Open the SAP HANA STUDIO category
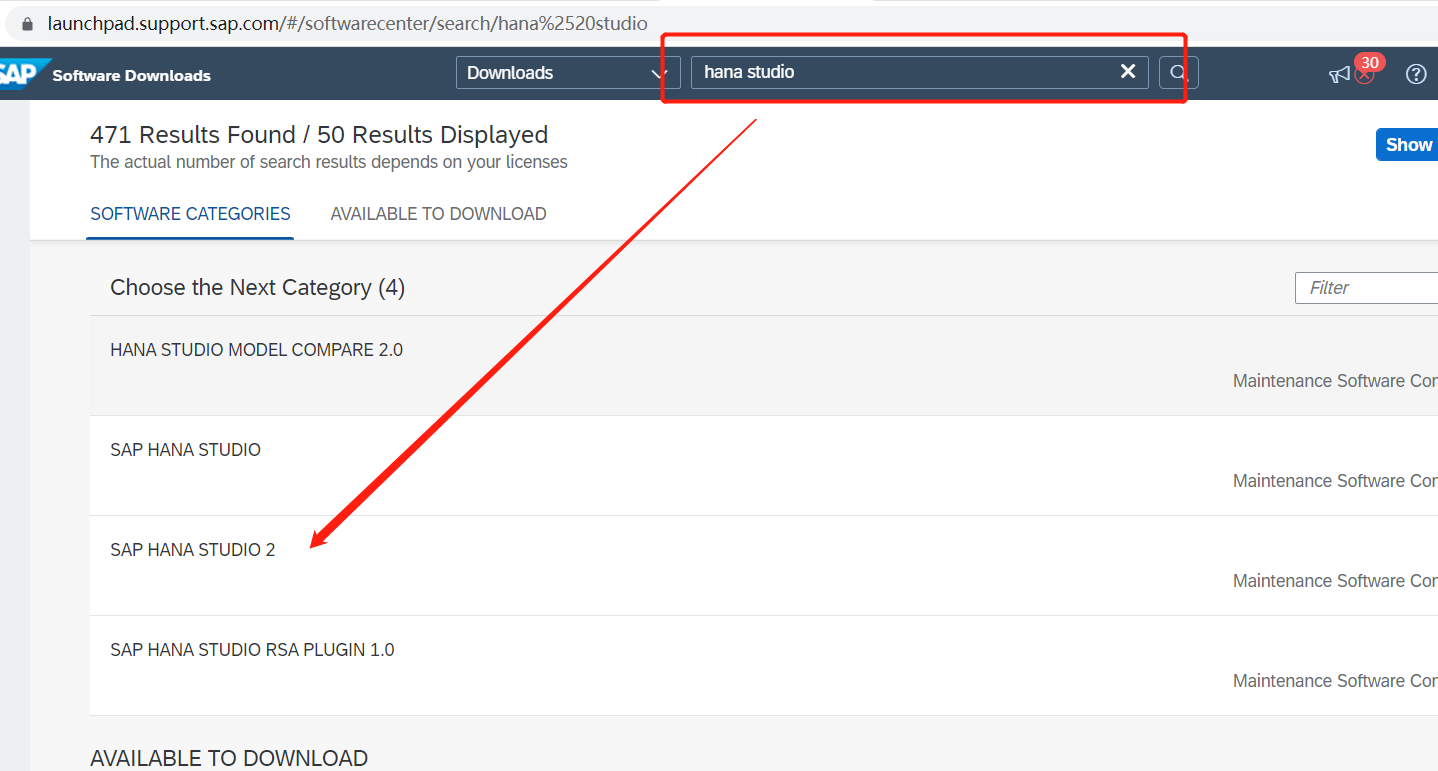 185,450
